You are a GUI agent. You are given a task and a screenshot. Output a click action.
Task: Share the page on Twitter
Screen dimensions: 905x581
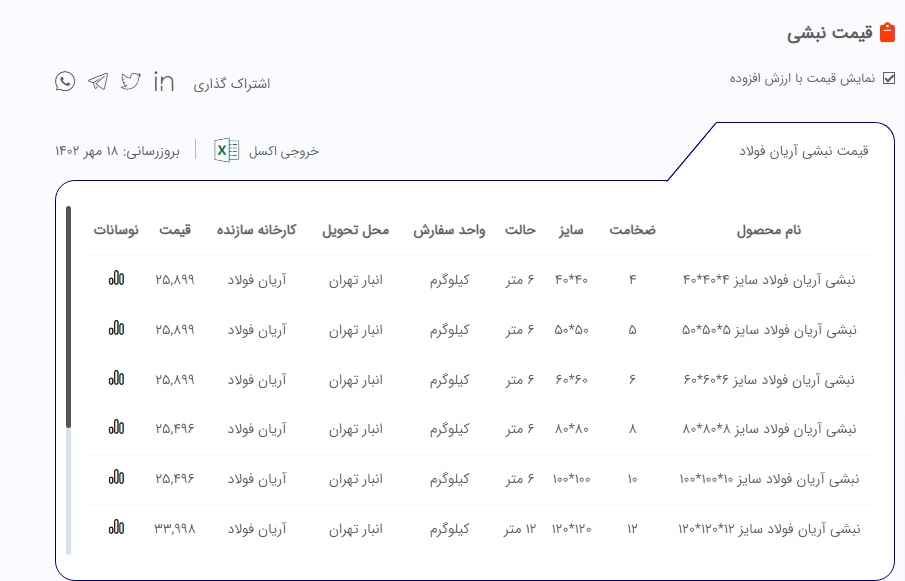[x=131, y=82]
